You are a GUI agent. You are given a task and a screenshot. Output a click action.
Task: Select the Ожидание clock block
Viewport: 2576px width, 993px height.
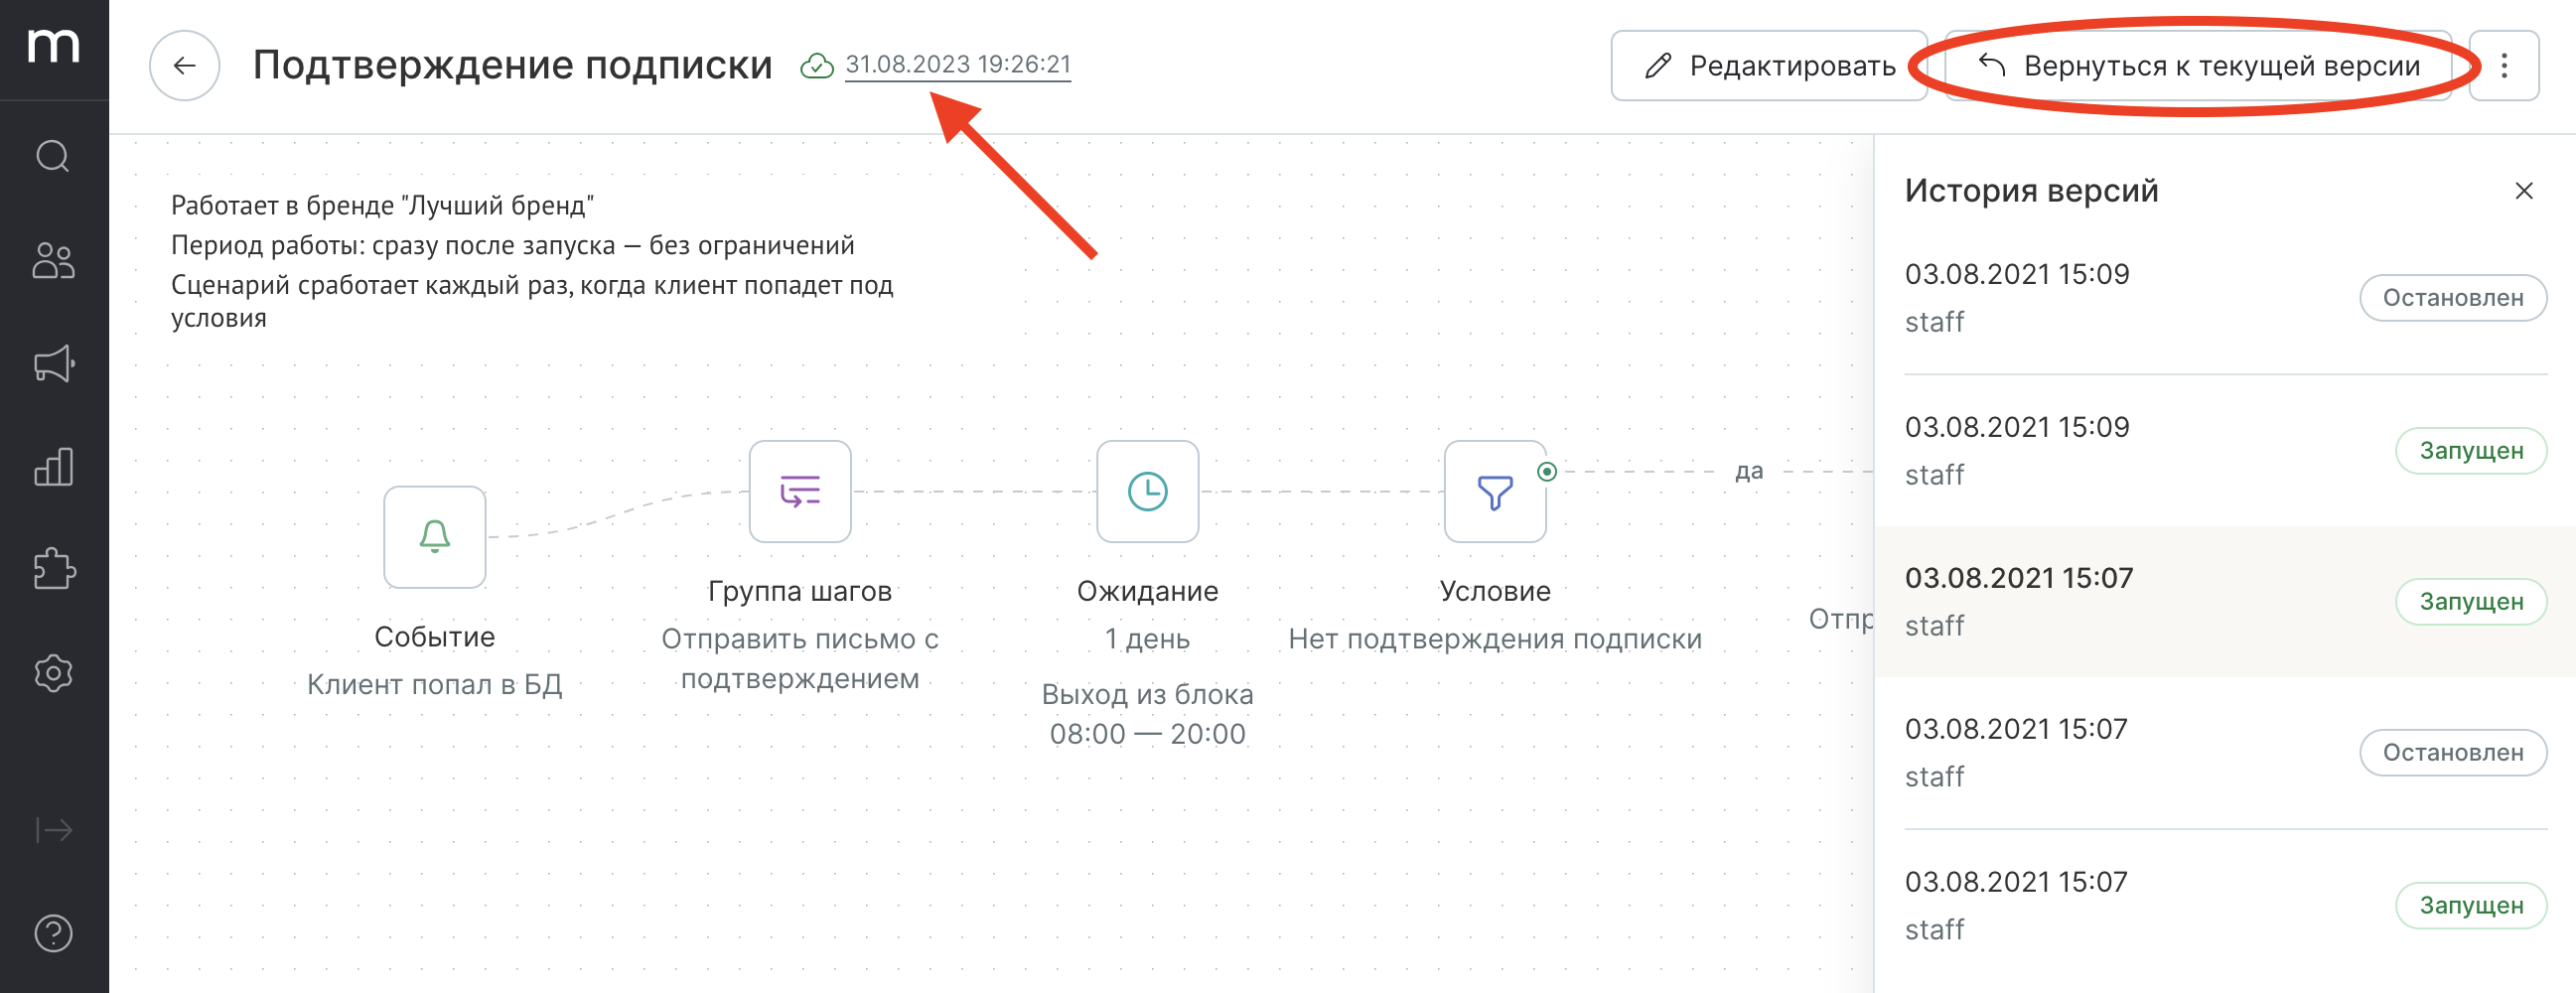[x=1147, y=491]
